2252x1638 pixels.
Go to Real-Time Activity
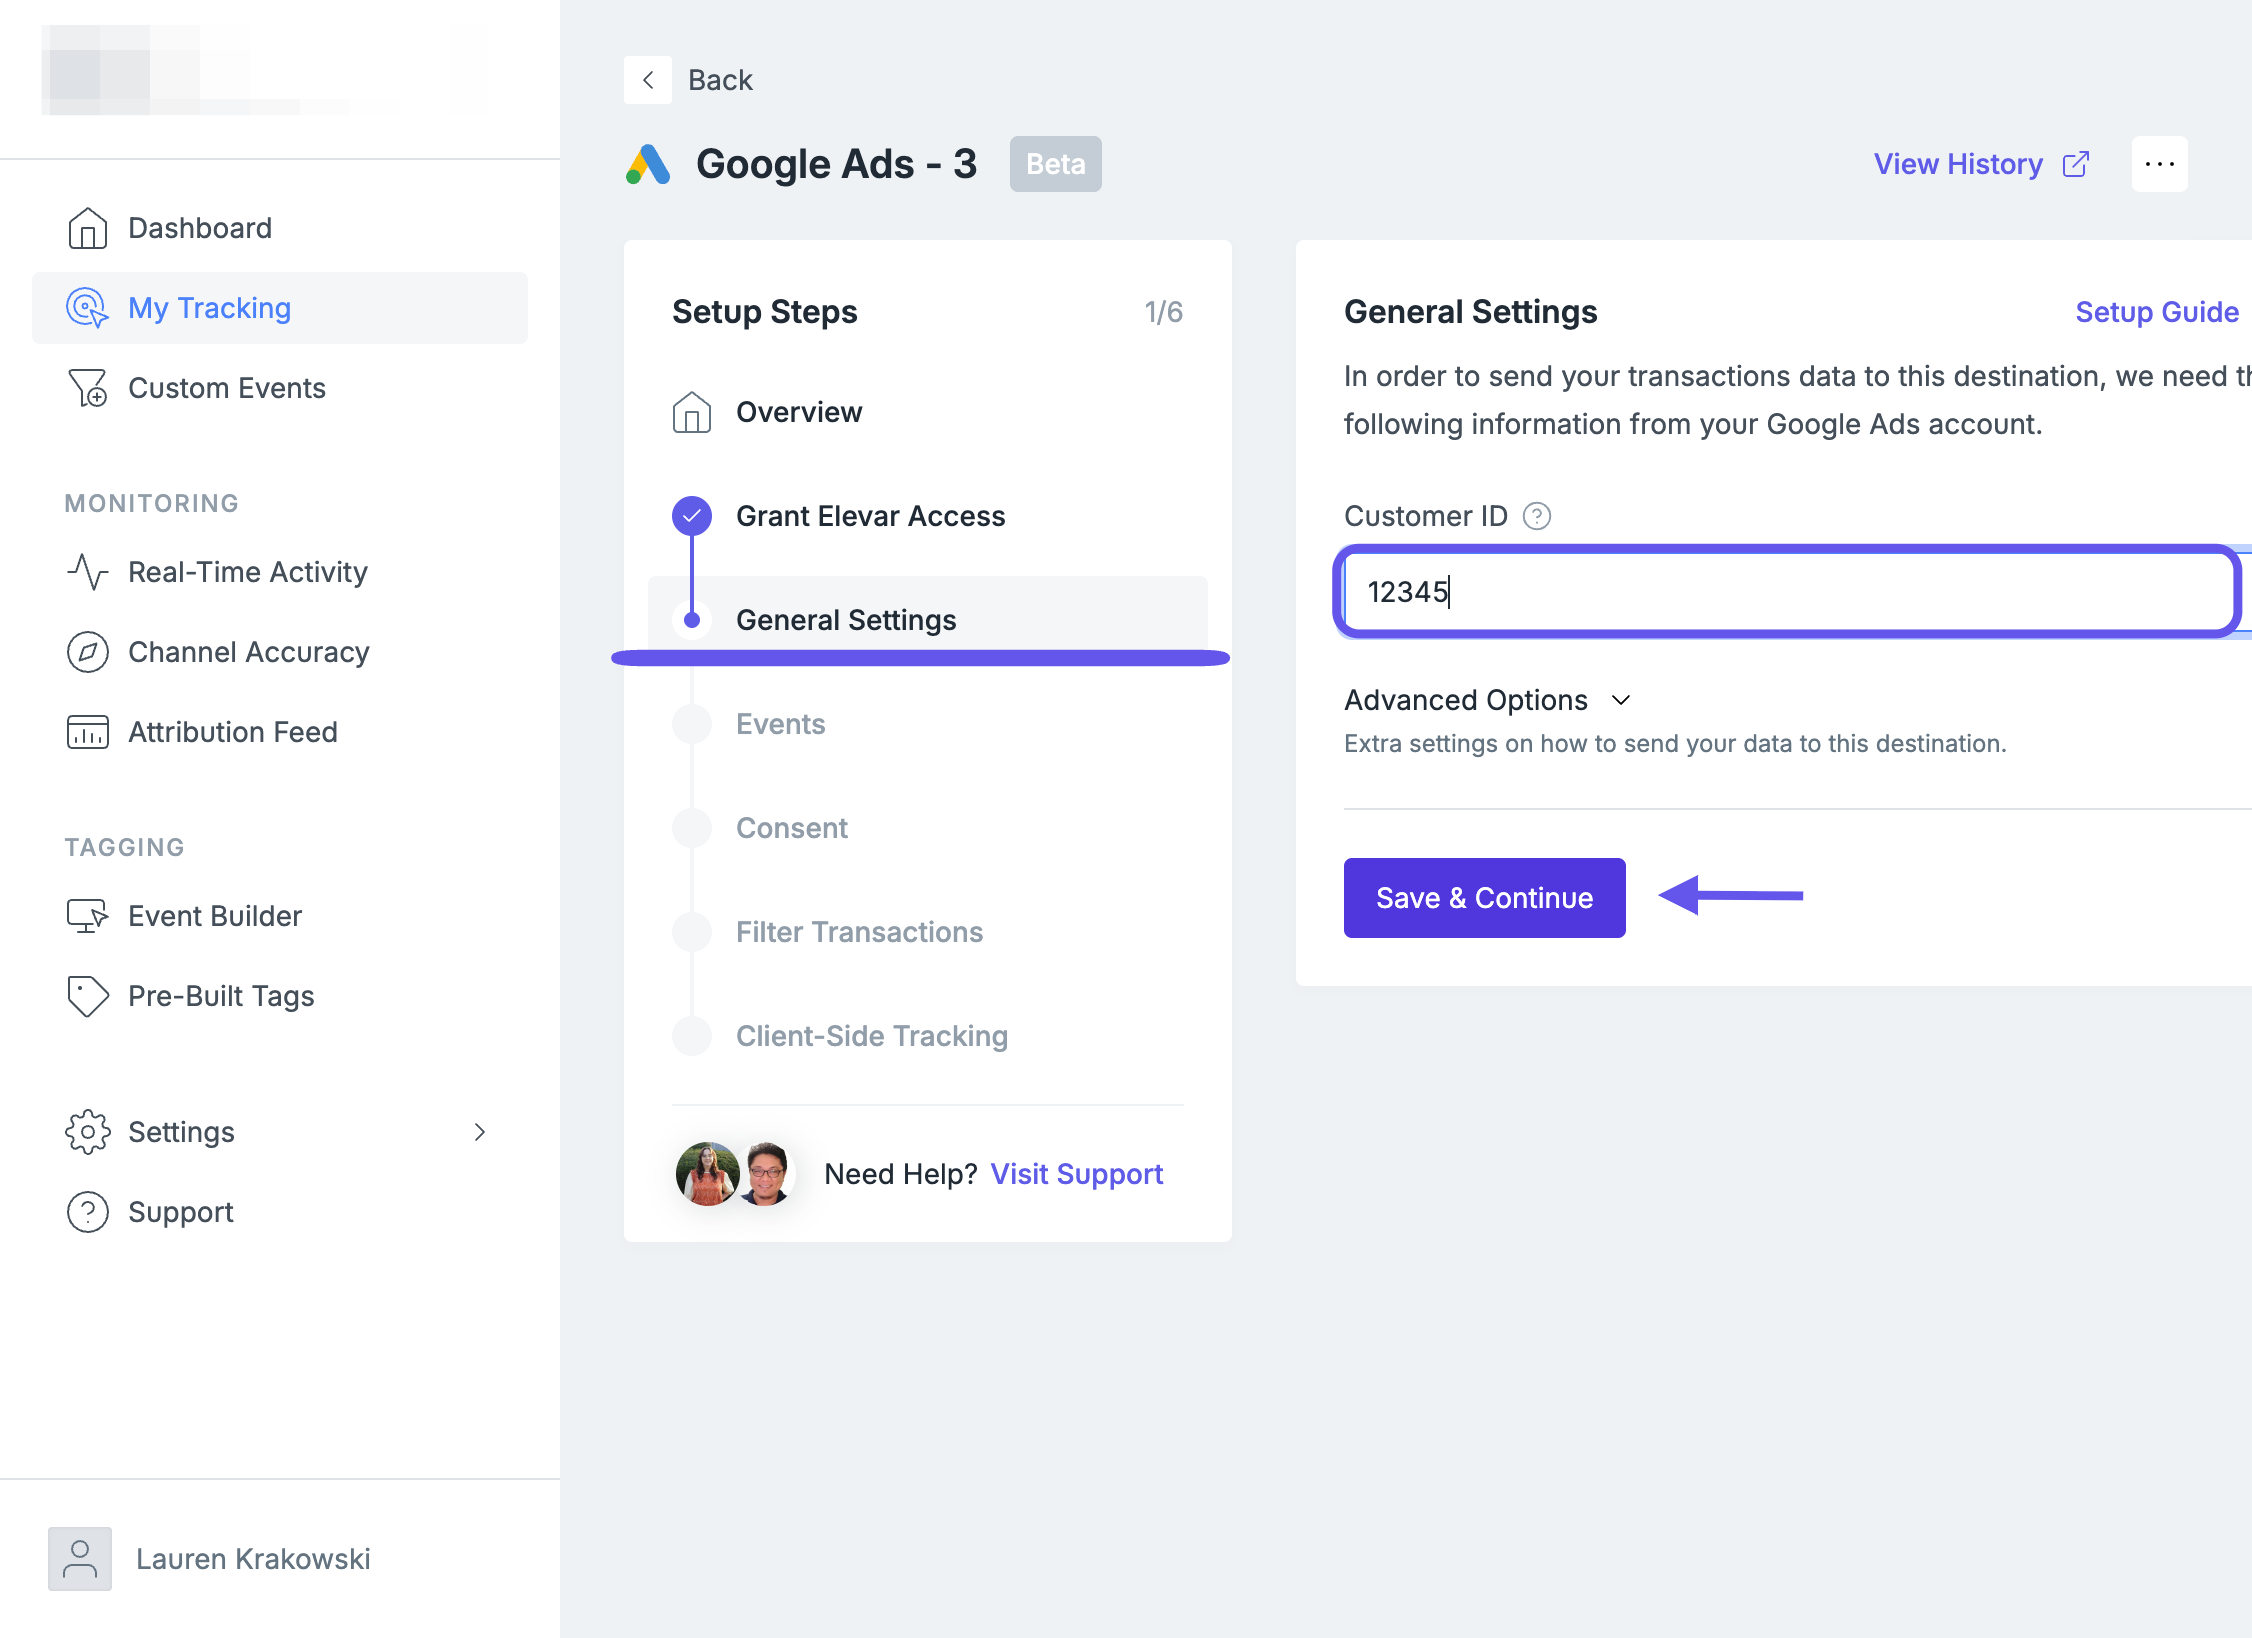pos(280,572)
